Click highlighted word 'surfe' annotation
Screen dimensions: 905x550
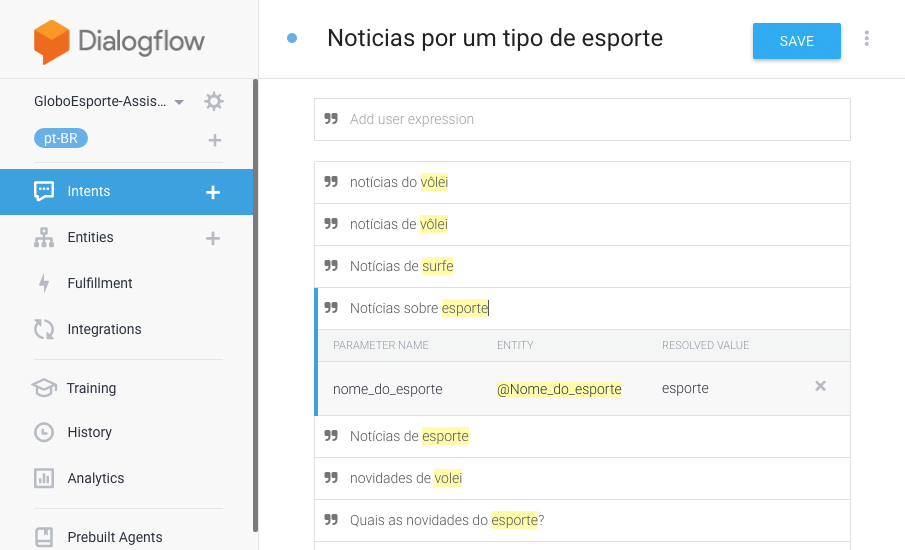coord(437,267)
